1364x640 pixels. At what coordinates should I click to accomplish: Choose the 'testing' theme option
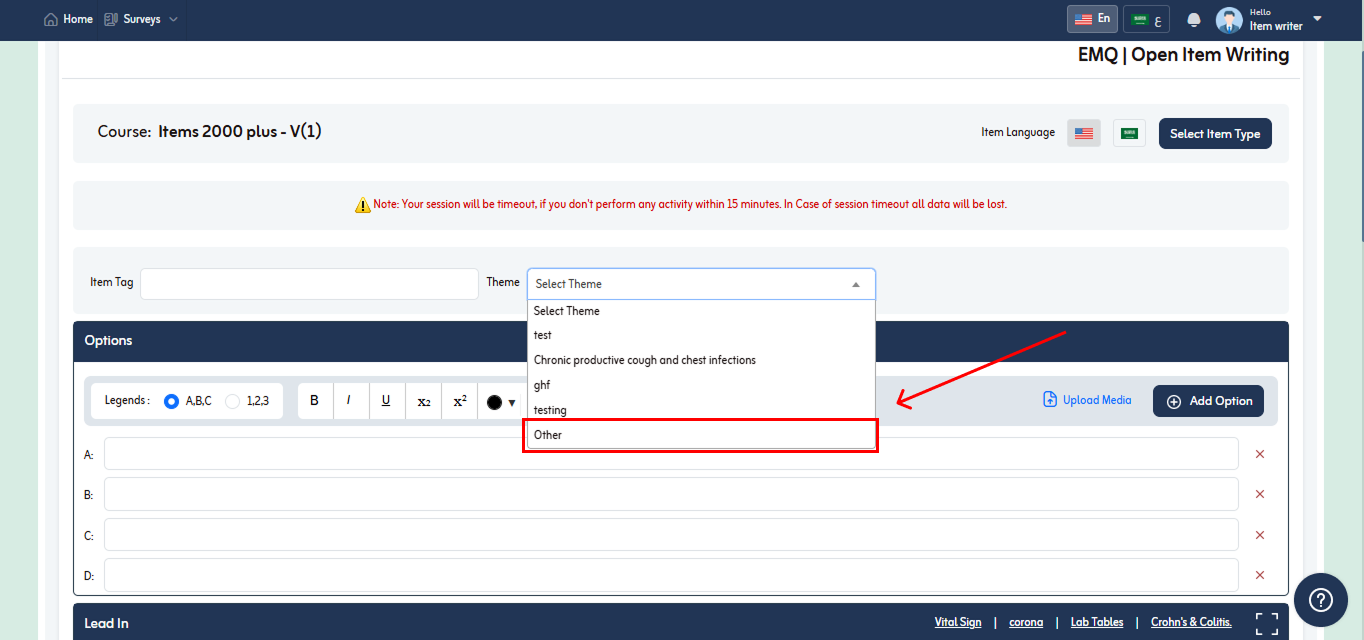pyautogui.click(x=701, y=410)
